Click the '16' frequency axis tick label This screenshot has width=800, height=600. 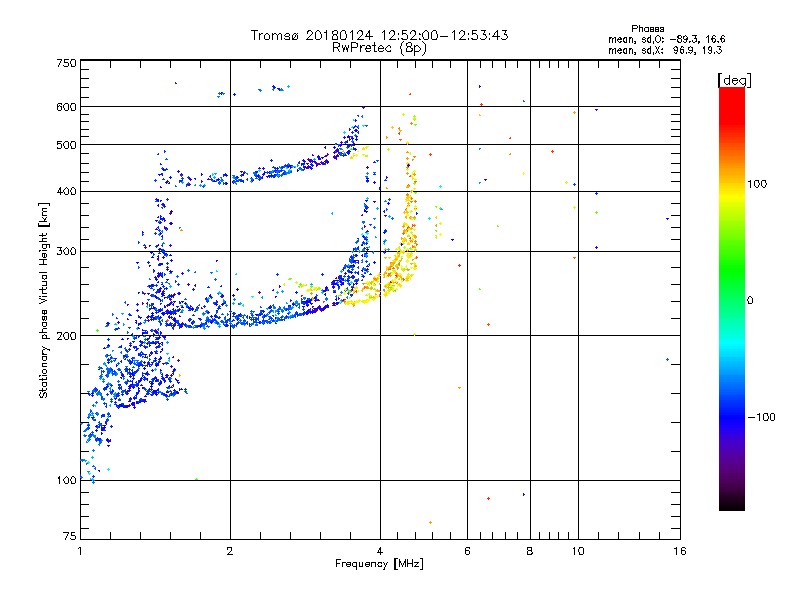[680, 551]
